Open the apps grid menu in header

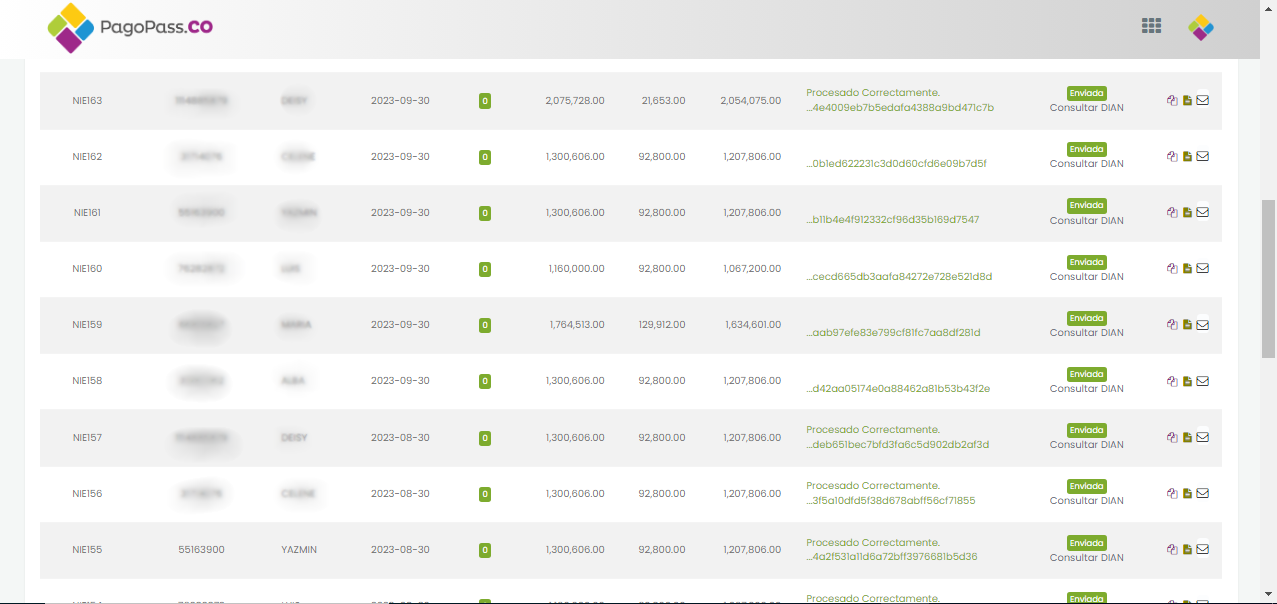[1151, 27]
